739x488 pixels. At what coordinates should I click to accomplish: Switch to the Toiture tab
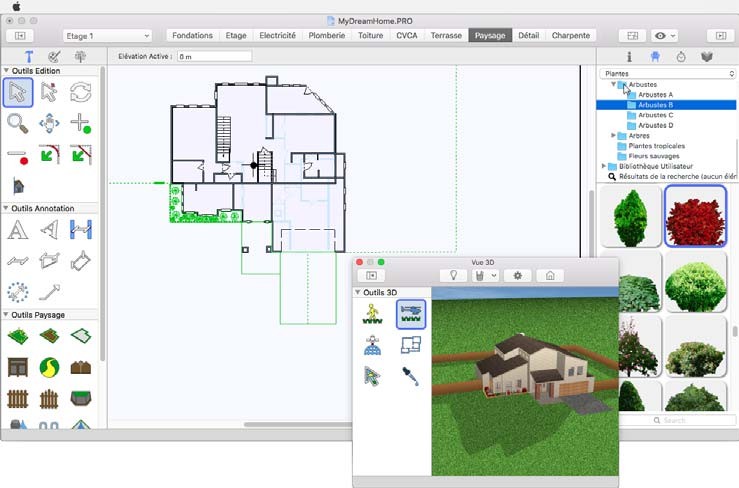(370, 35)
